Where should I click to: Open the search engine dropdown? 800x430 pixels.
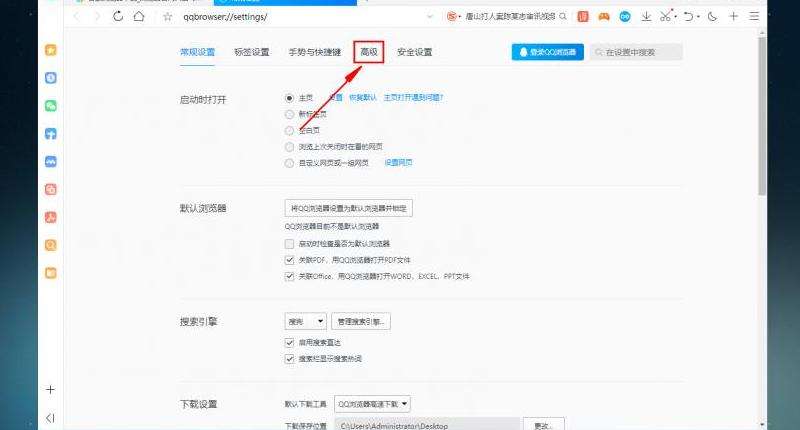click(x=305, y=321)
